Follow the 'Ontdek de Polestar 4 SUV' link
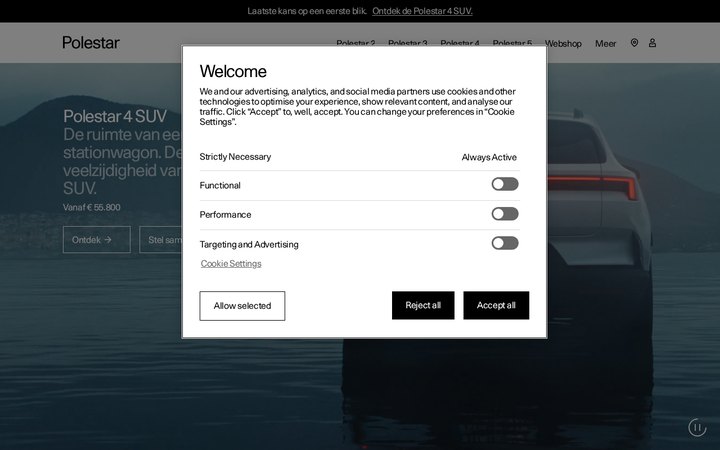Image resolution: width=720 pixels, height=450 pixels. point(422,11)
